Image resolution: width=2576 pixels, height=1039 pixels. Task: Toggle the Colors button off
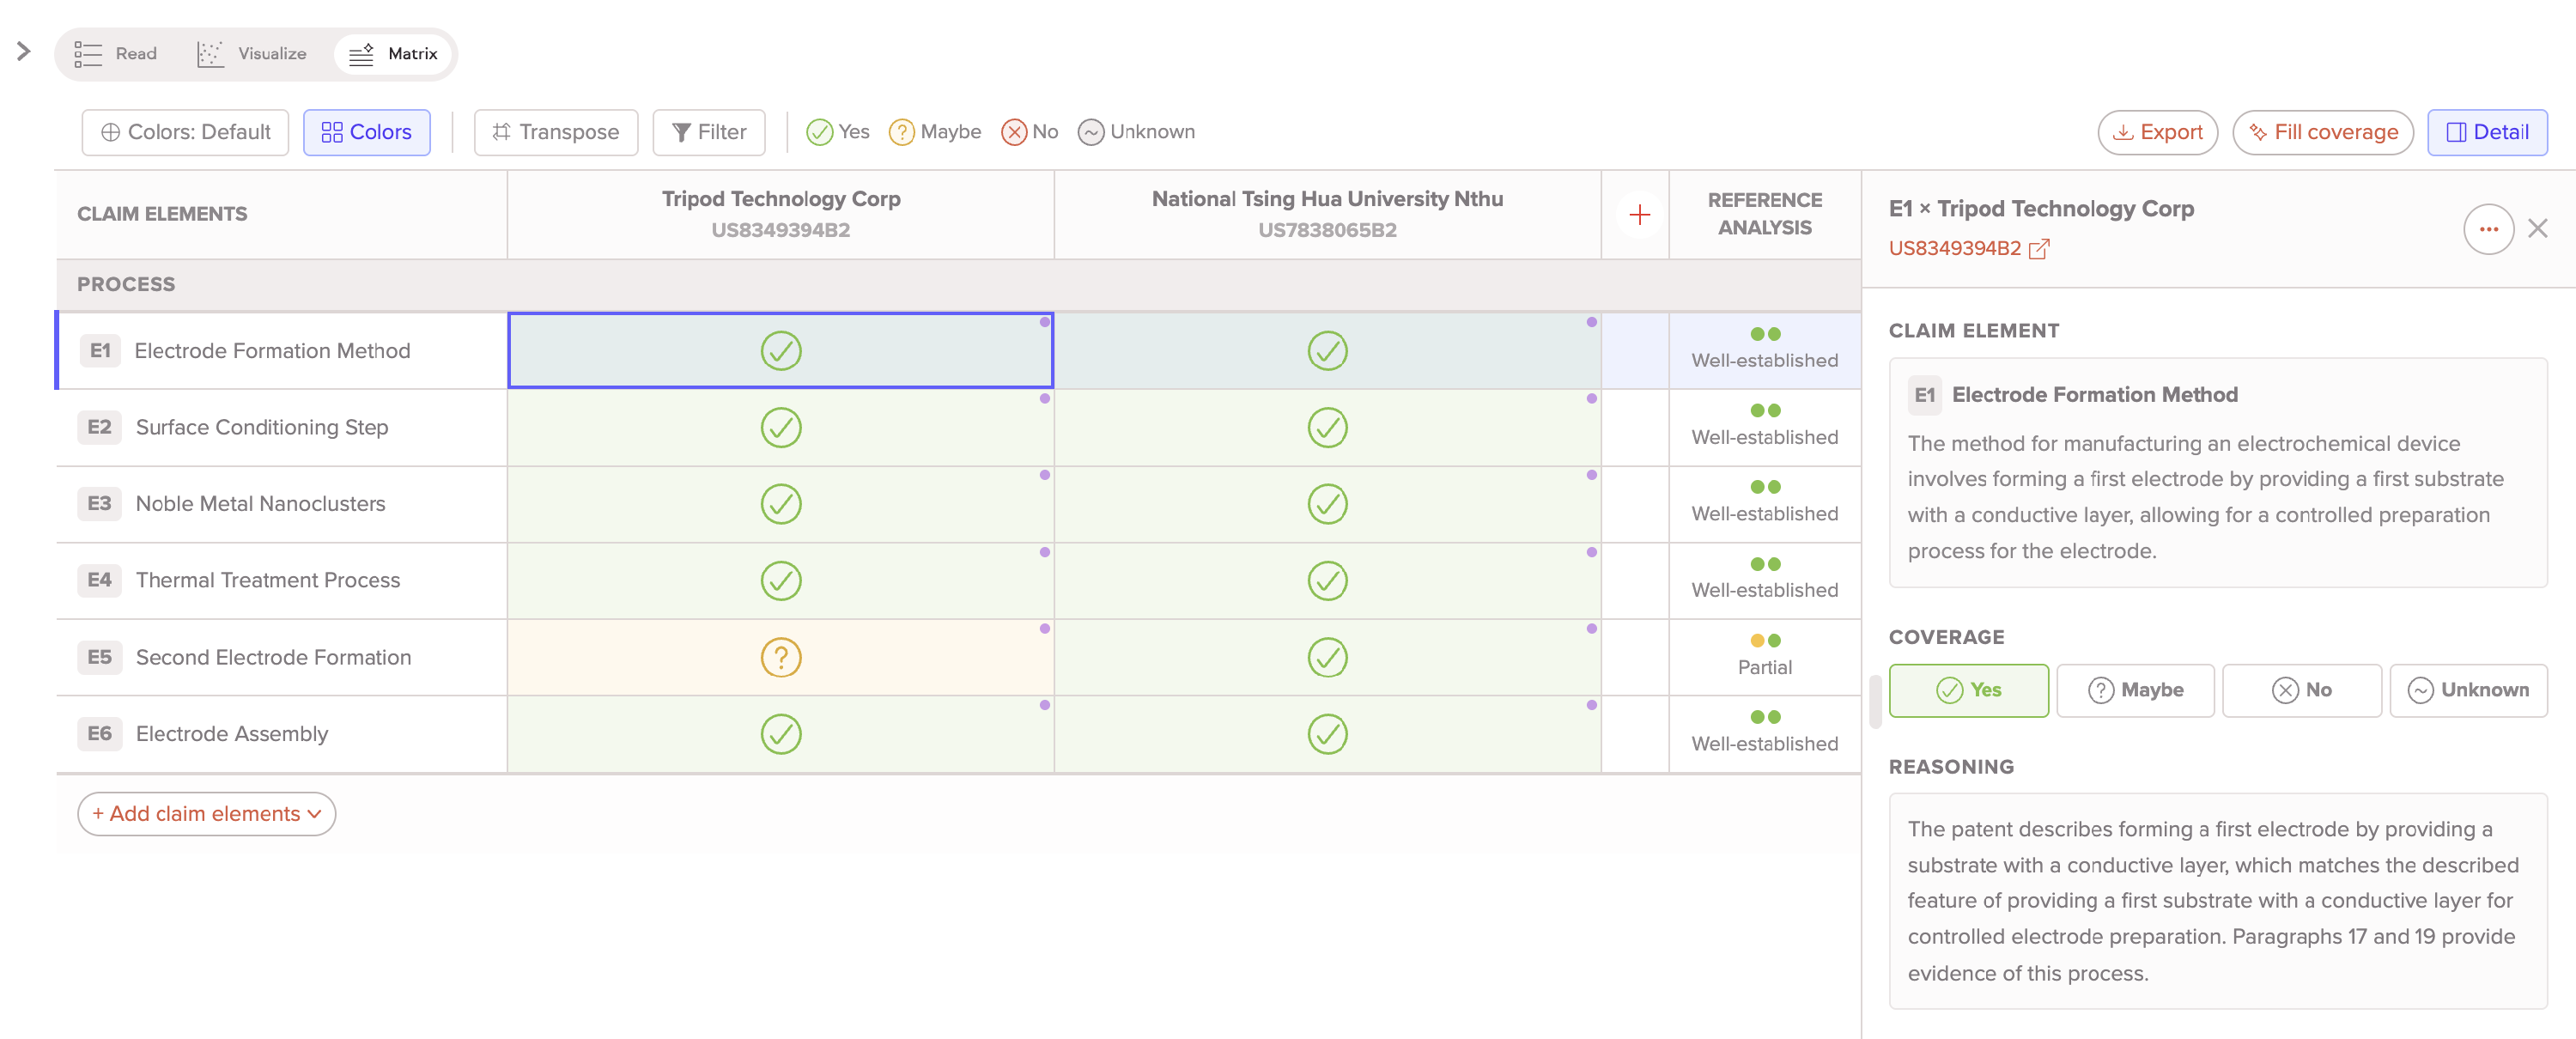point(366,132)
